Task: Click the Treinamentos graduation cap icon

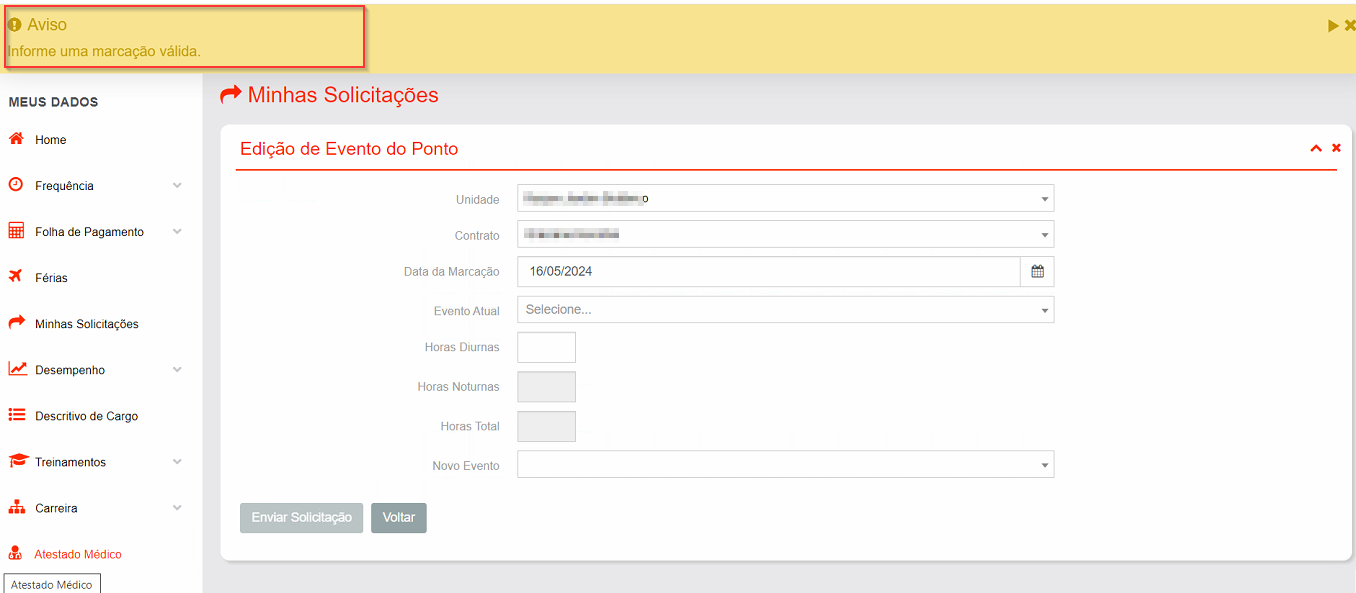Action: (17, 461)
